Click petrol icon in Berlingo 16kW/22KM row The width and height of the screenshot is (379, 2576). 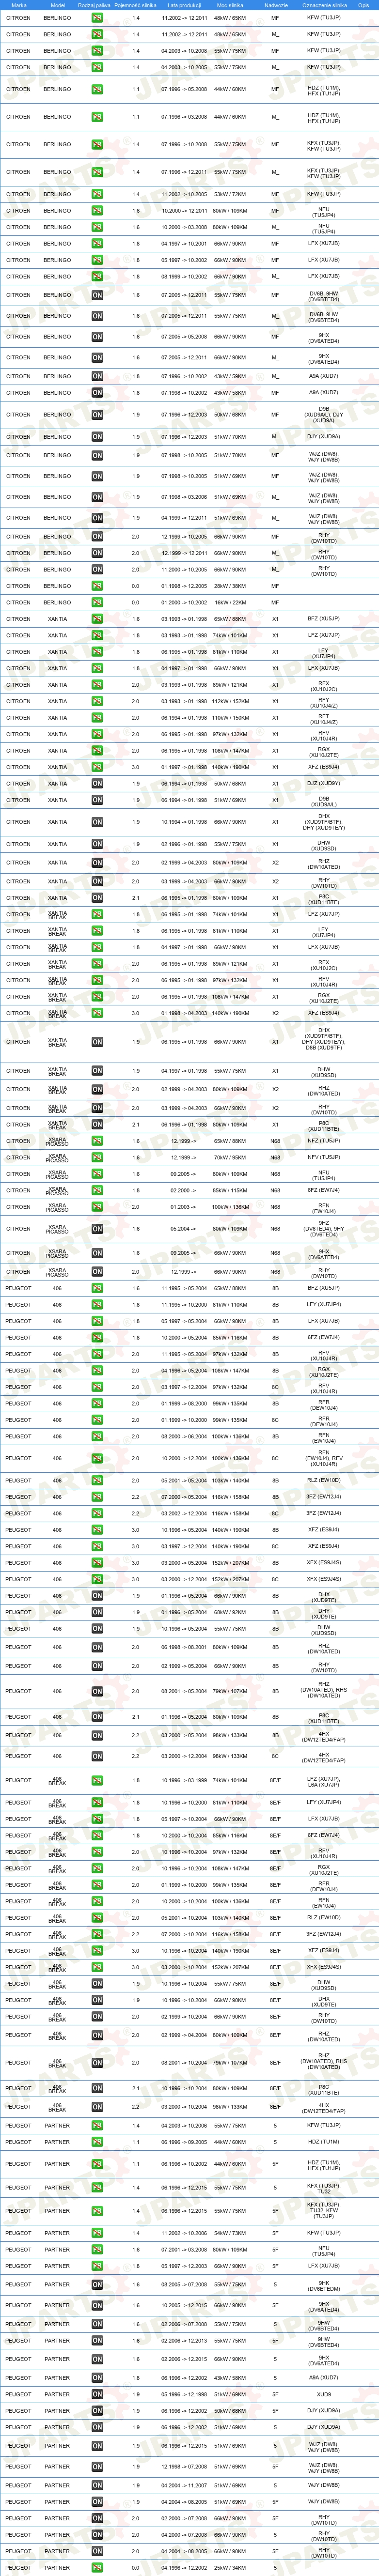[x=97, y=602]
